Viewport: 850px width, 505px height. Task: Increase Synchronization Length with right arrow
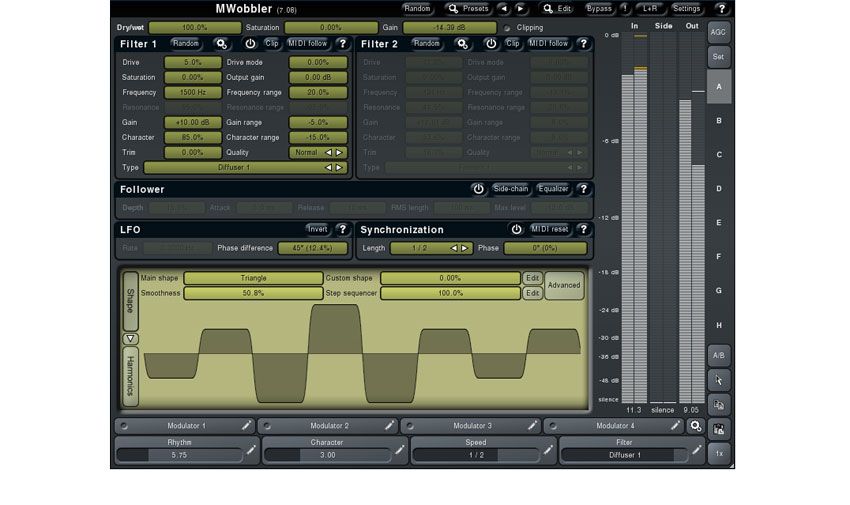pos(465,248)
